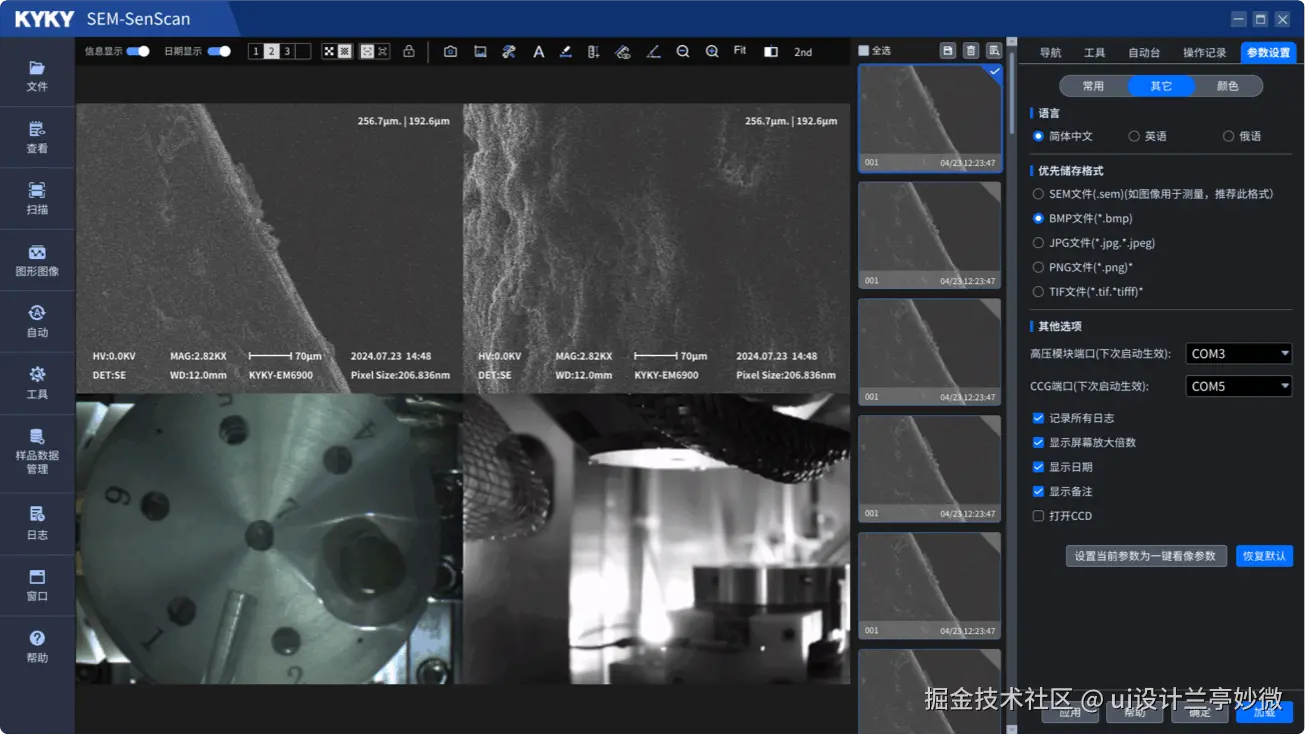
Task: Choose PNG文件 storage format radio
Action: [1038, 268]
